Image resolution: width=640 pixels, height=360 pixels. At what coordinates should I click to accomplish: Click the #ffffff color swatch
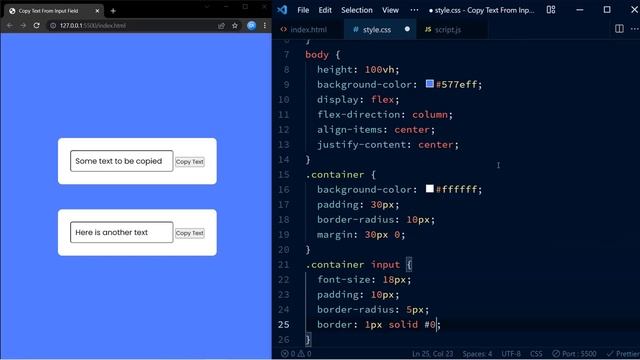click(x=429, y=189)
